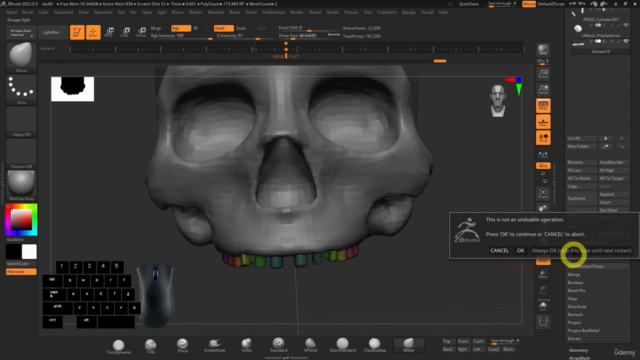Open the Document menu
Screen dimensions: 640x360
[x=63, y=12]
